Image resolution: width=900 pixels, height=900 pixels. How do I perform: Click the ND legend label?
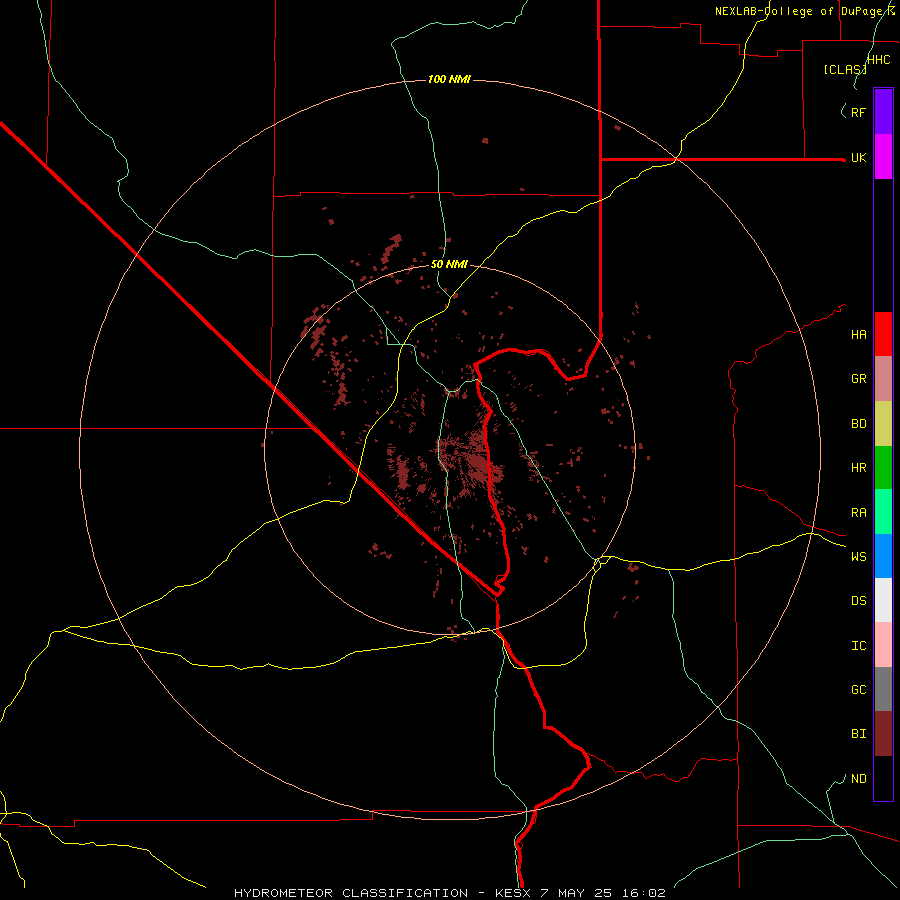(x=858, y=779)
